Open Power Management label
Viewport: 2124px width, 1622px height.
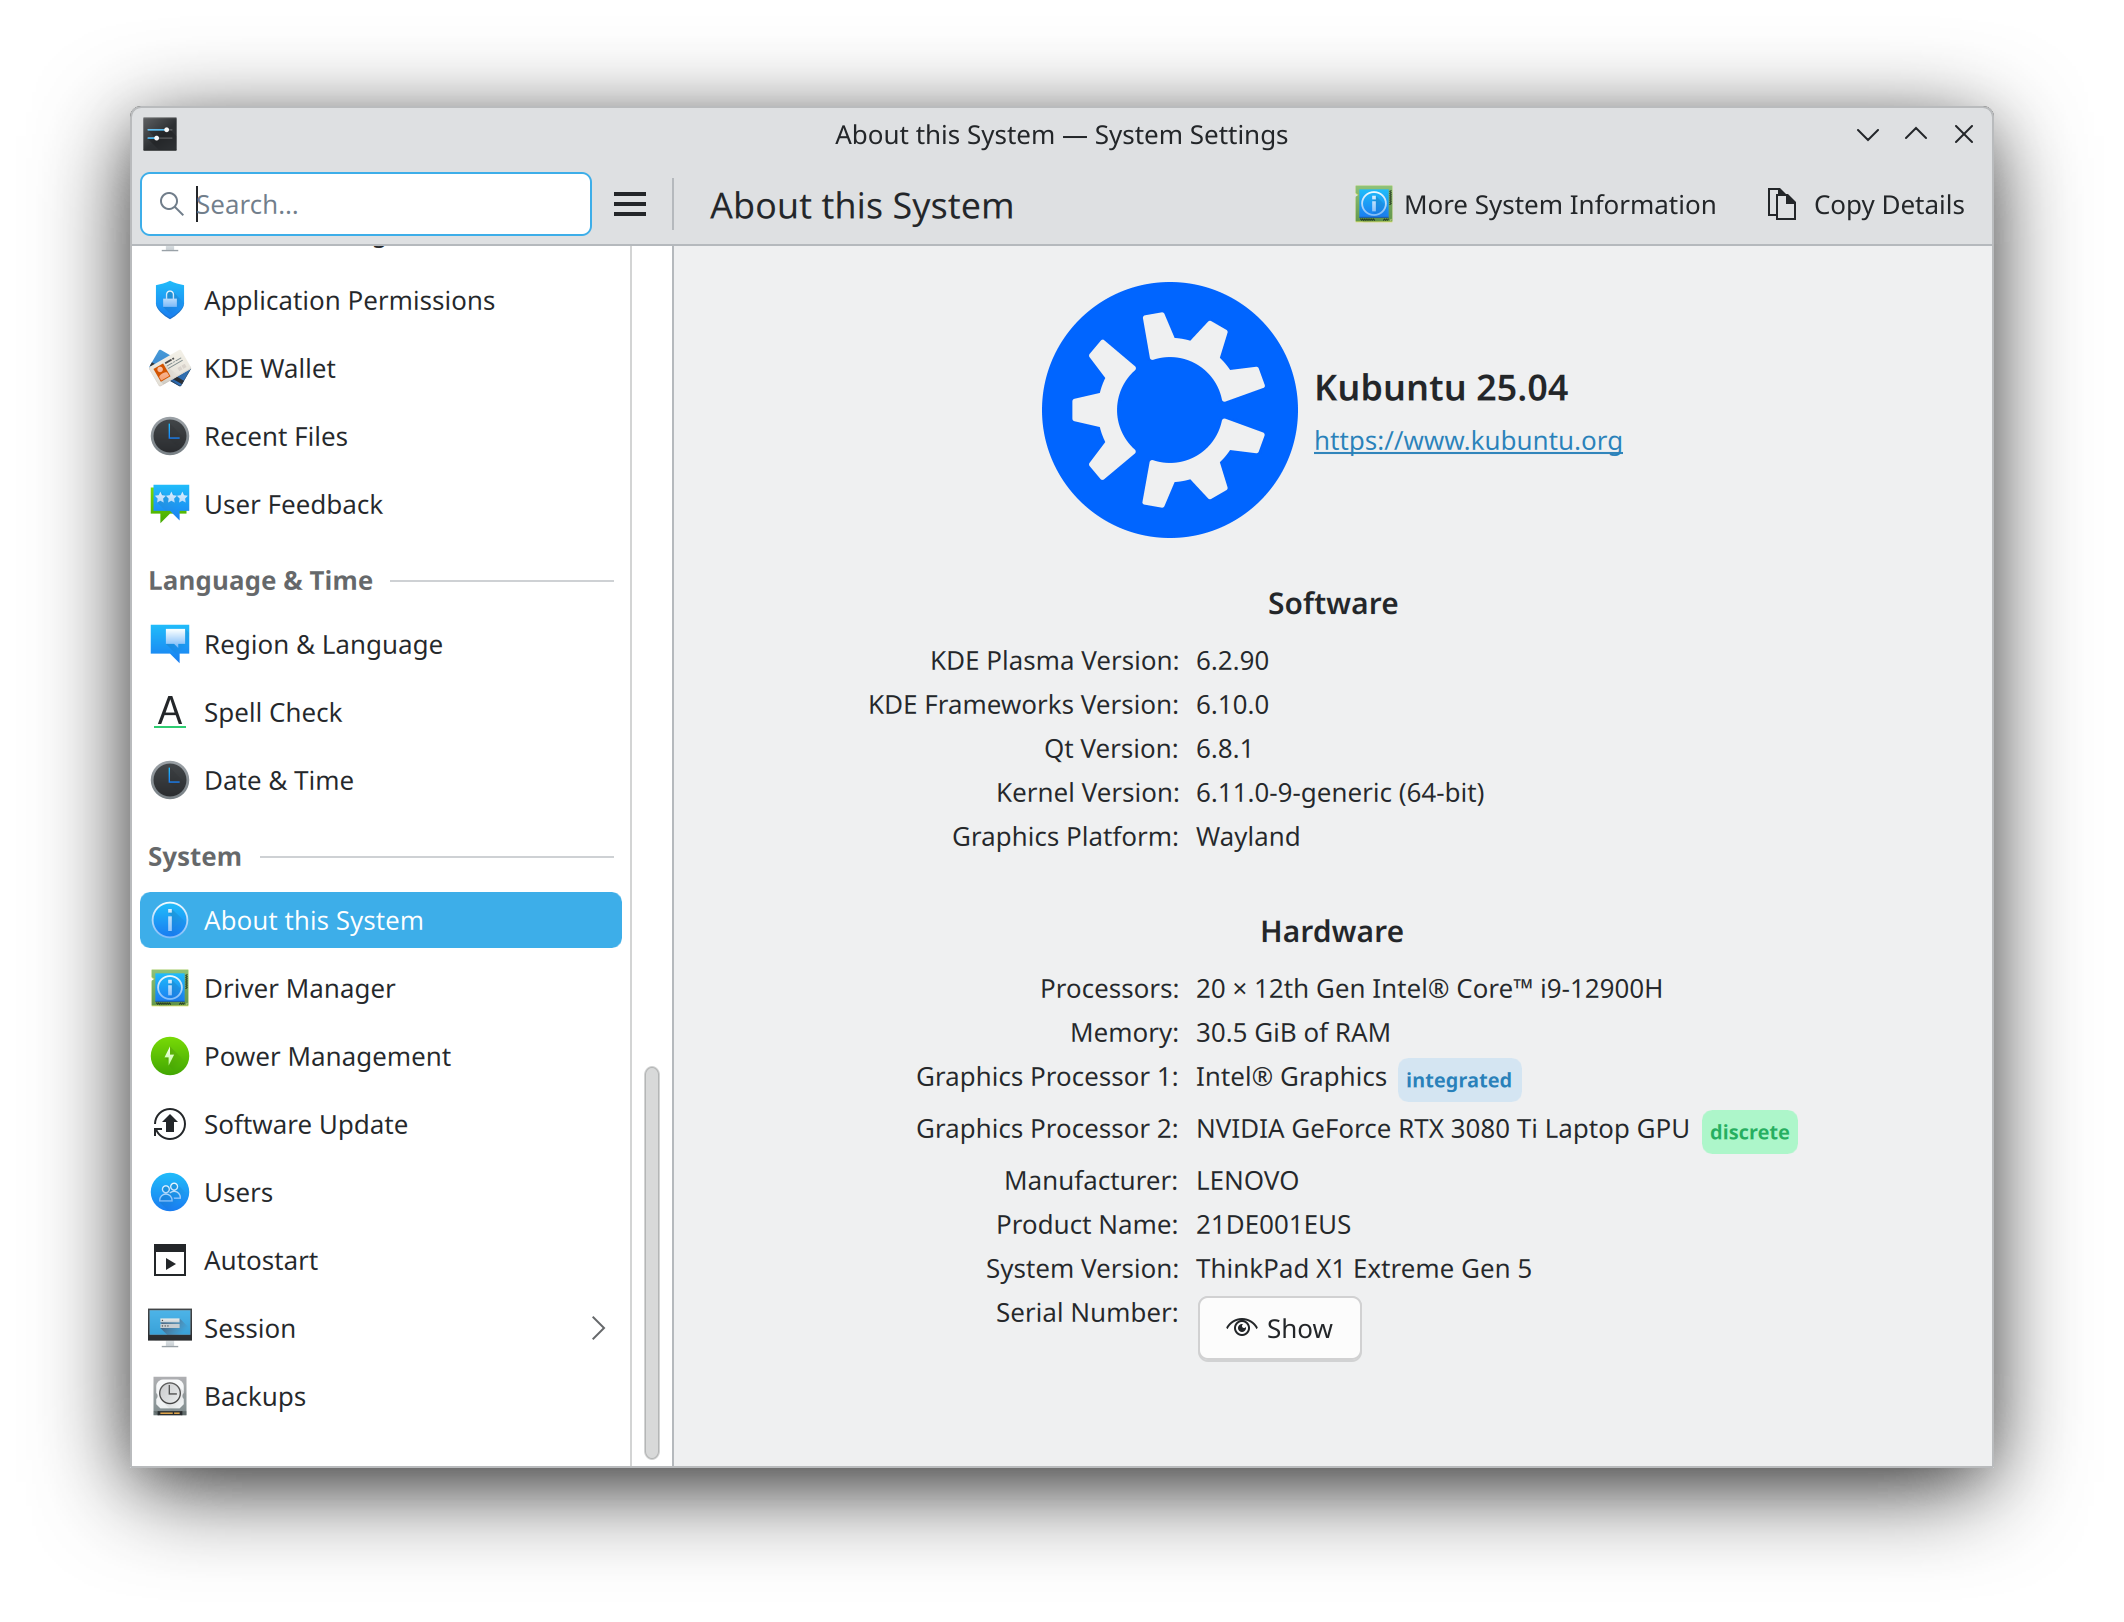[x=327, y=1056]
